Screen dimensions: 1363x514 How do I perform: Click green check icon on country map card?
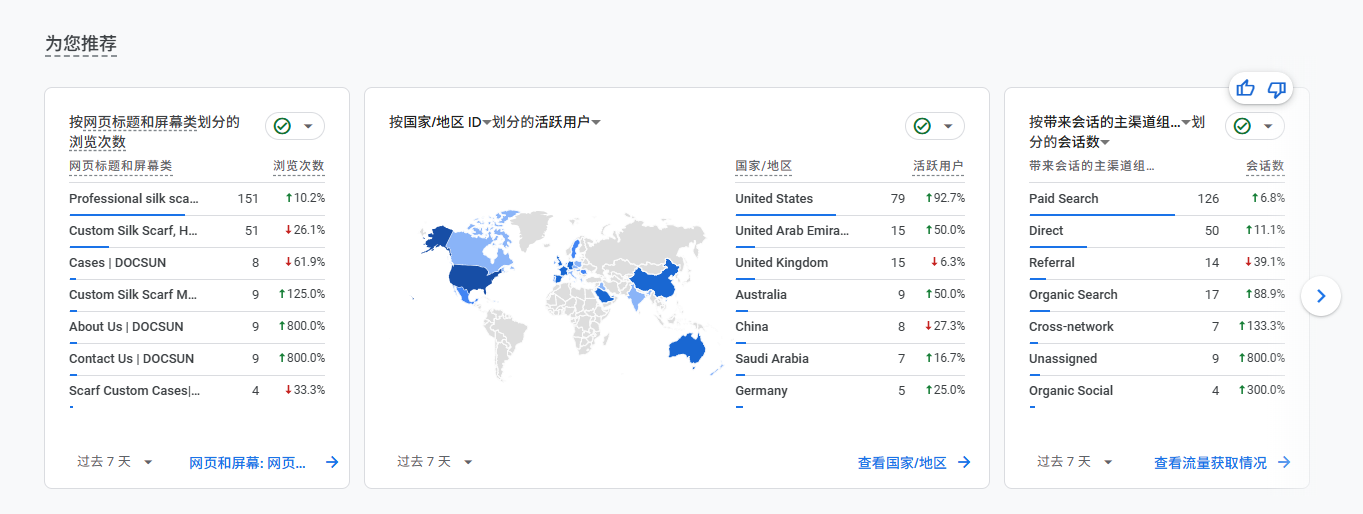[x=922, y=126]
